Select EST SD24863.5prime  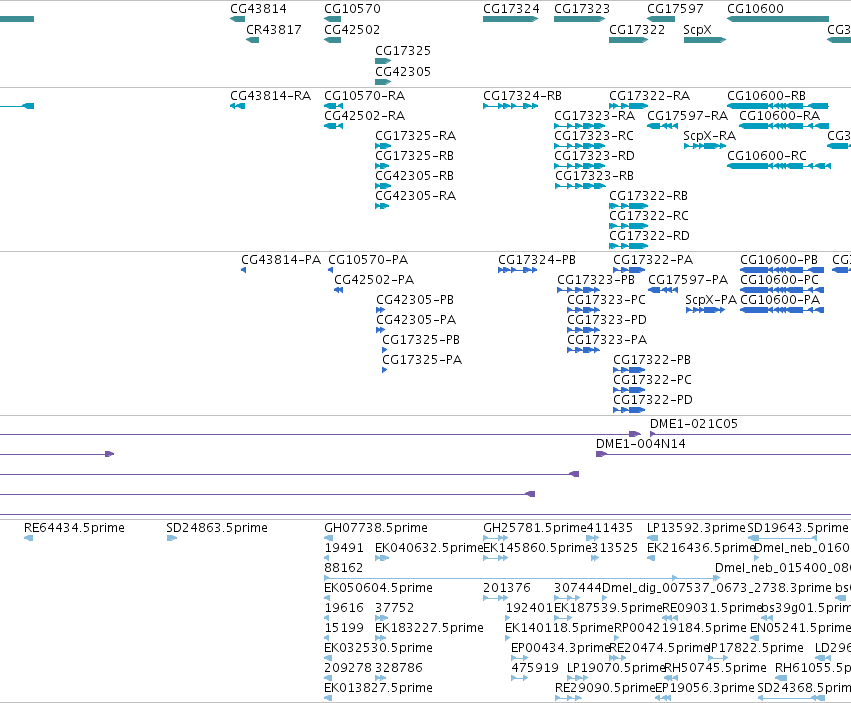pyautogui.click(x=217, y=528)
